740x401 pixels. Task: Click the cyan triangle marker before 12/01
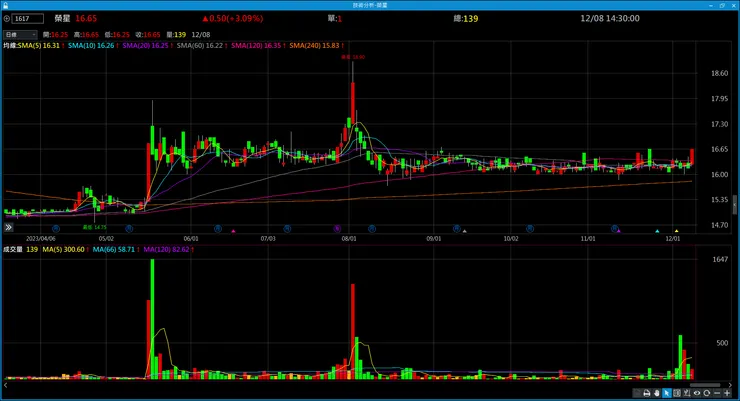657,231
